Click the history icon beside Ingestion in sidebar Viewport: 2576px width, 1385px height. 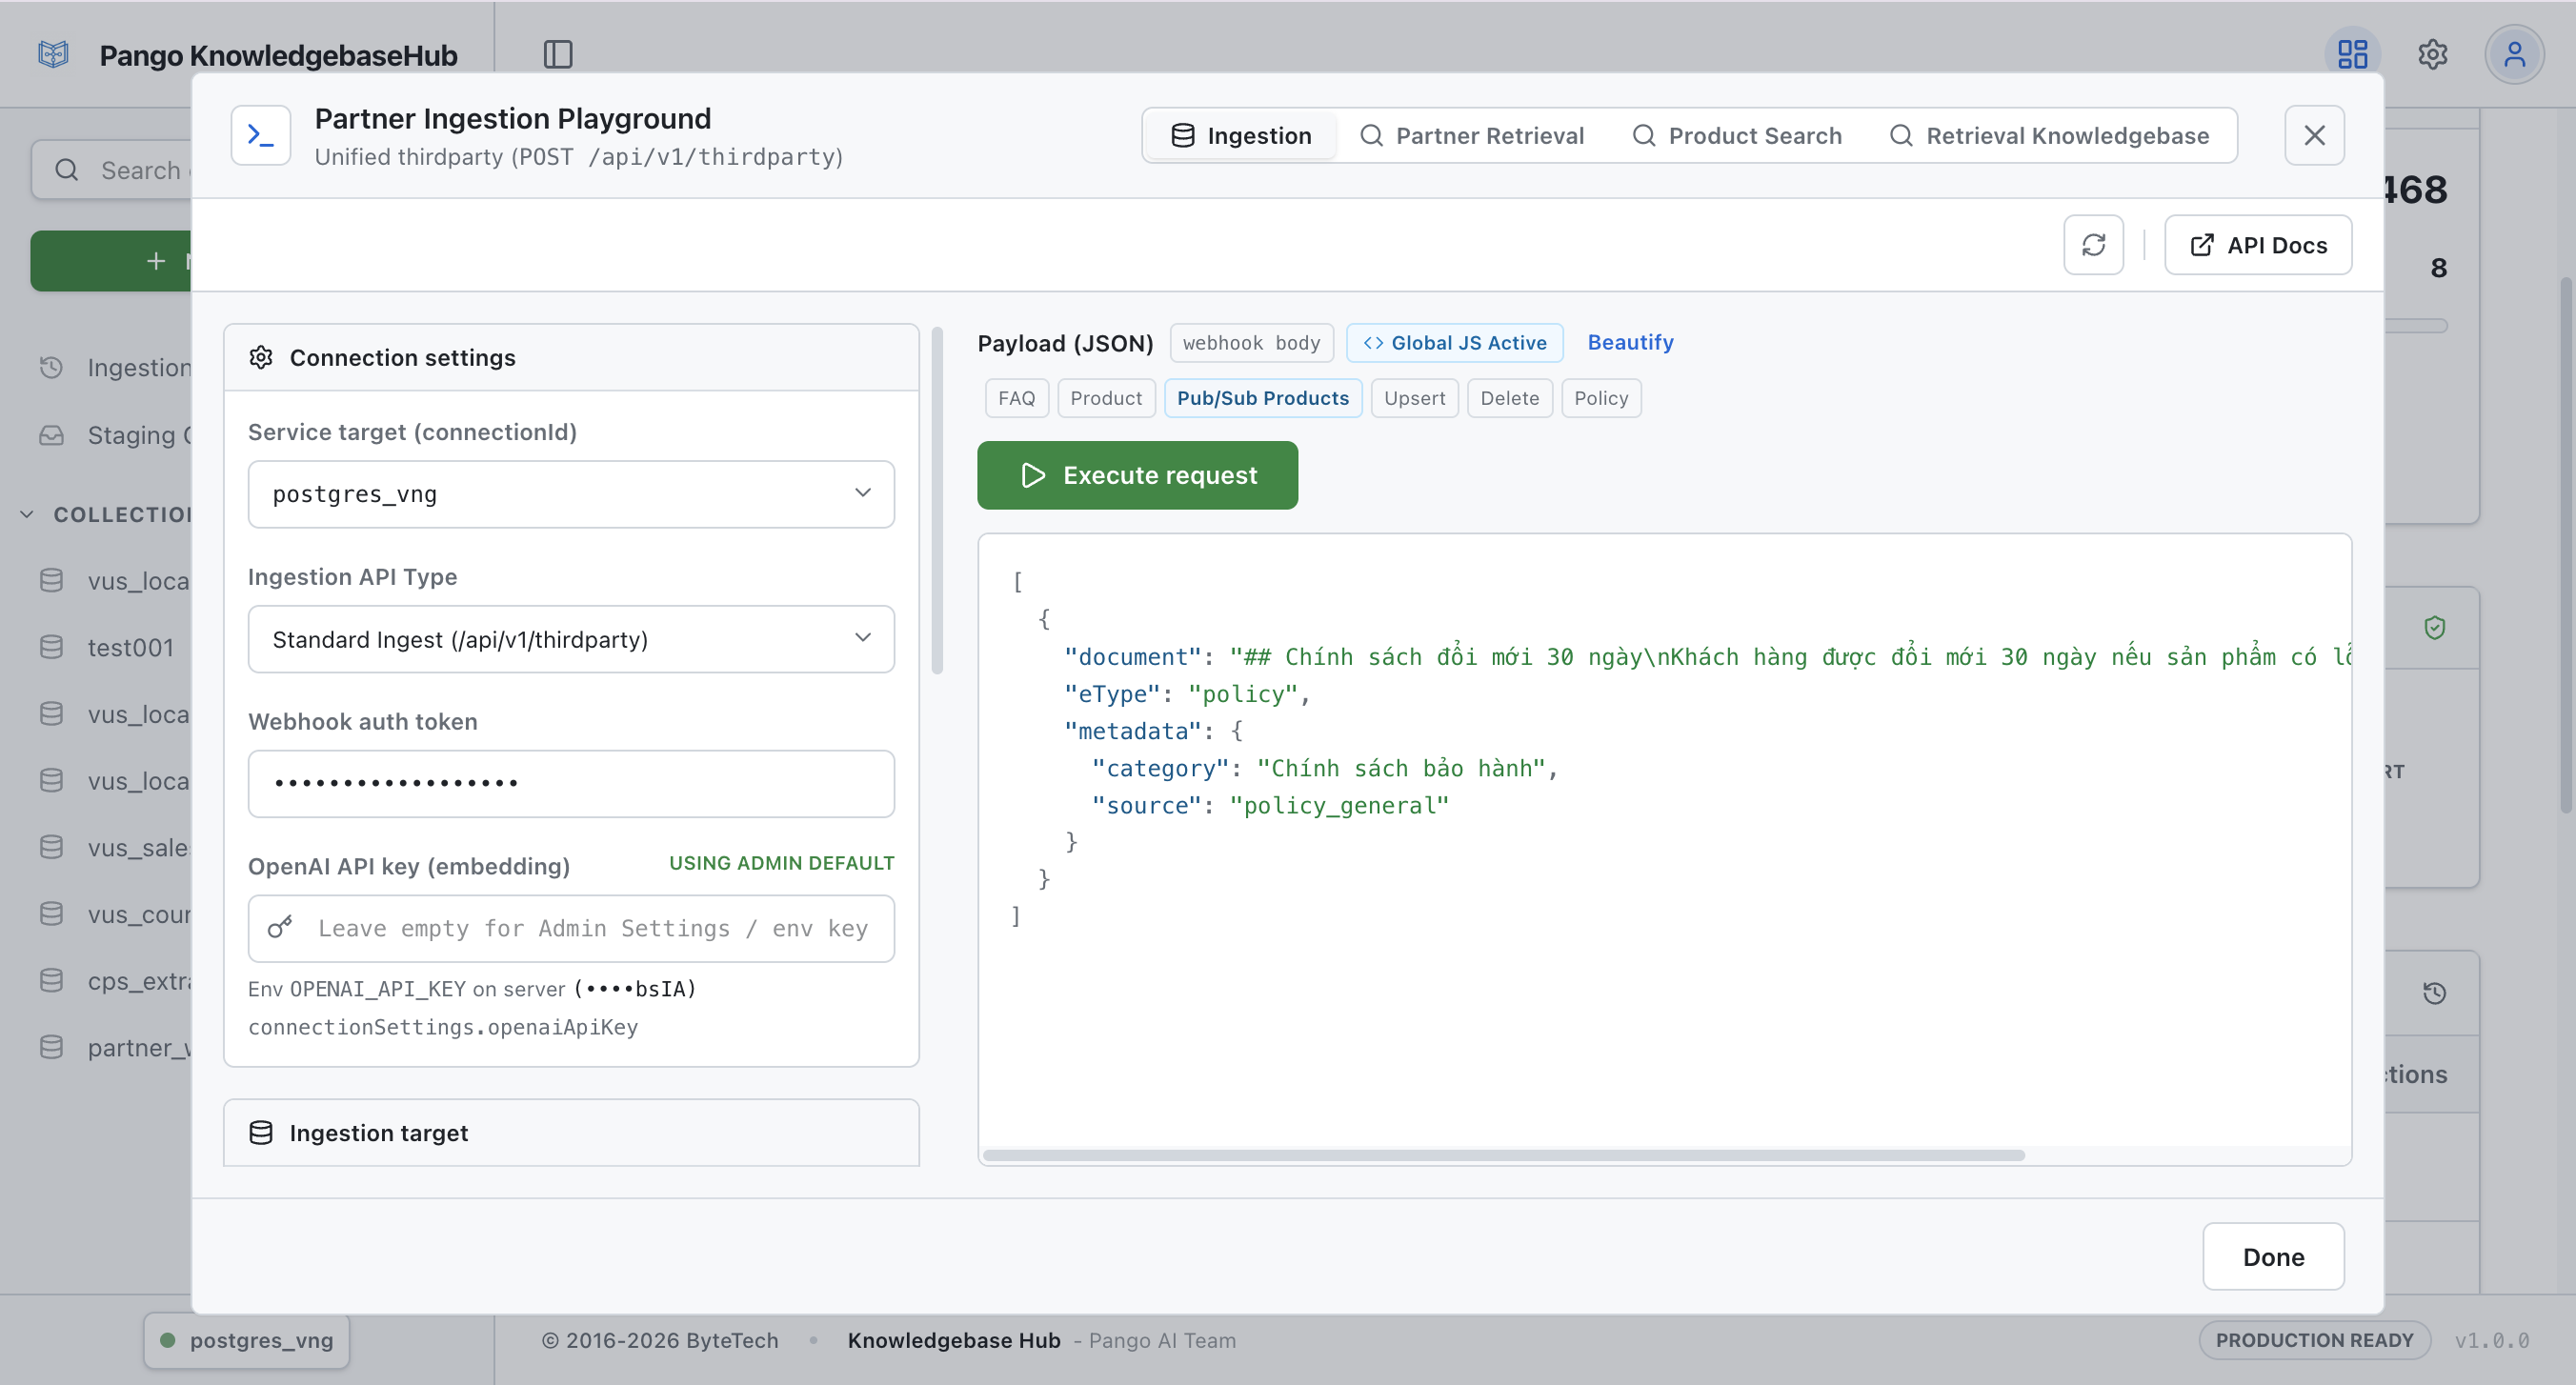coord(51,367)
